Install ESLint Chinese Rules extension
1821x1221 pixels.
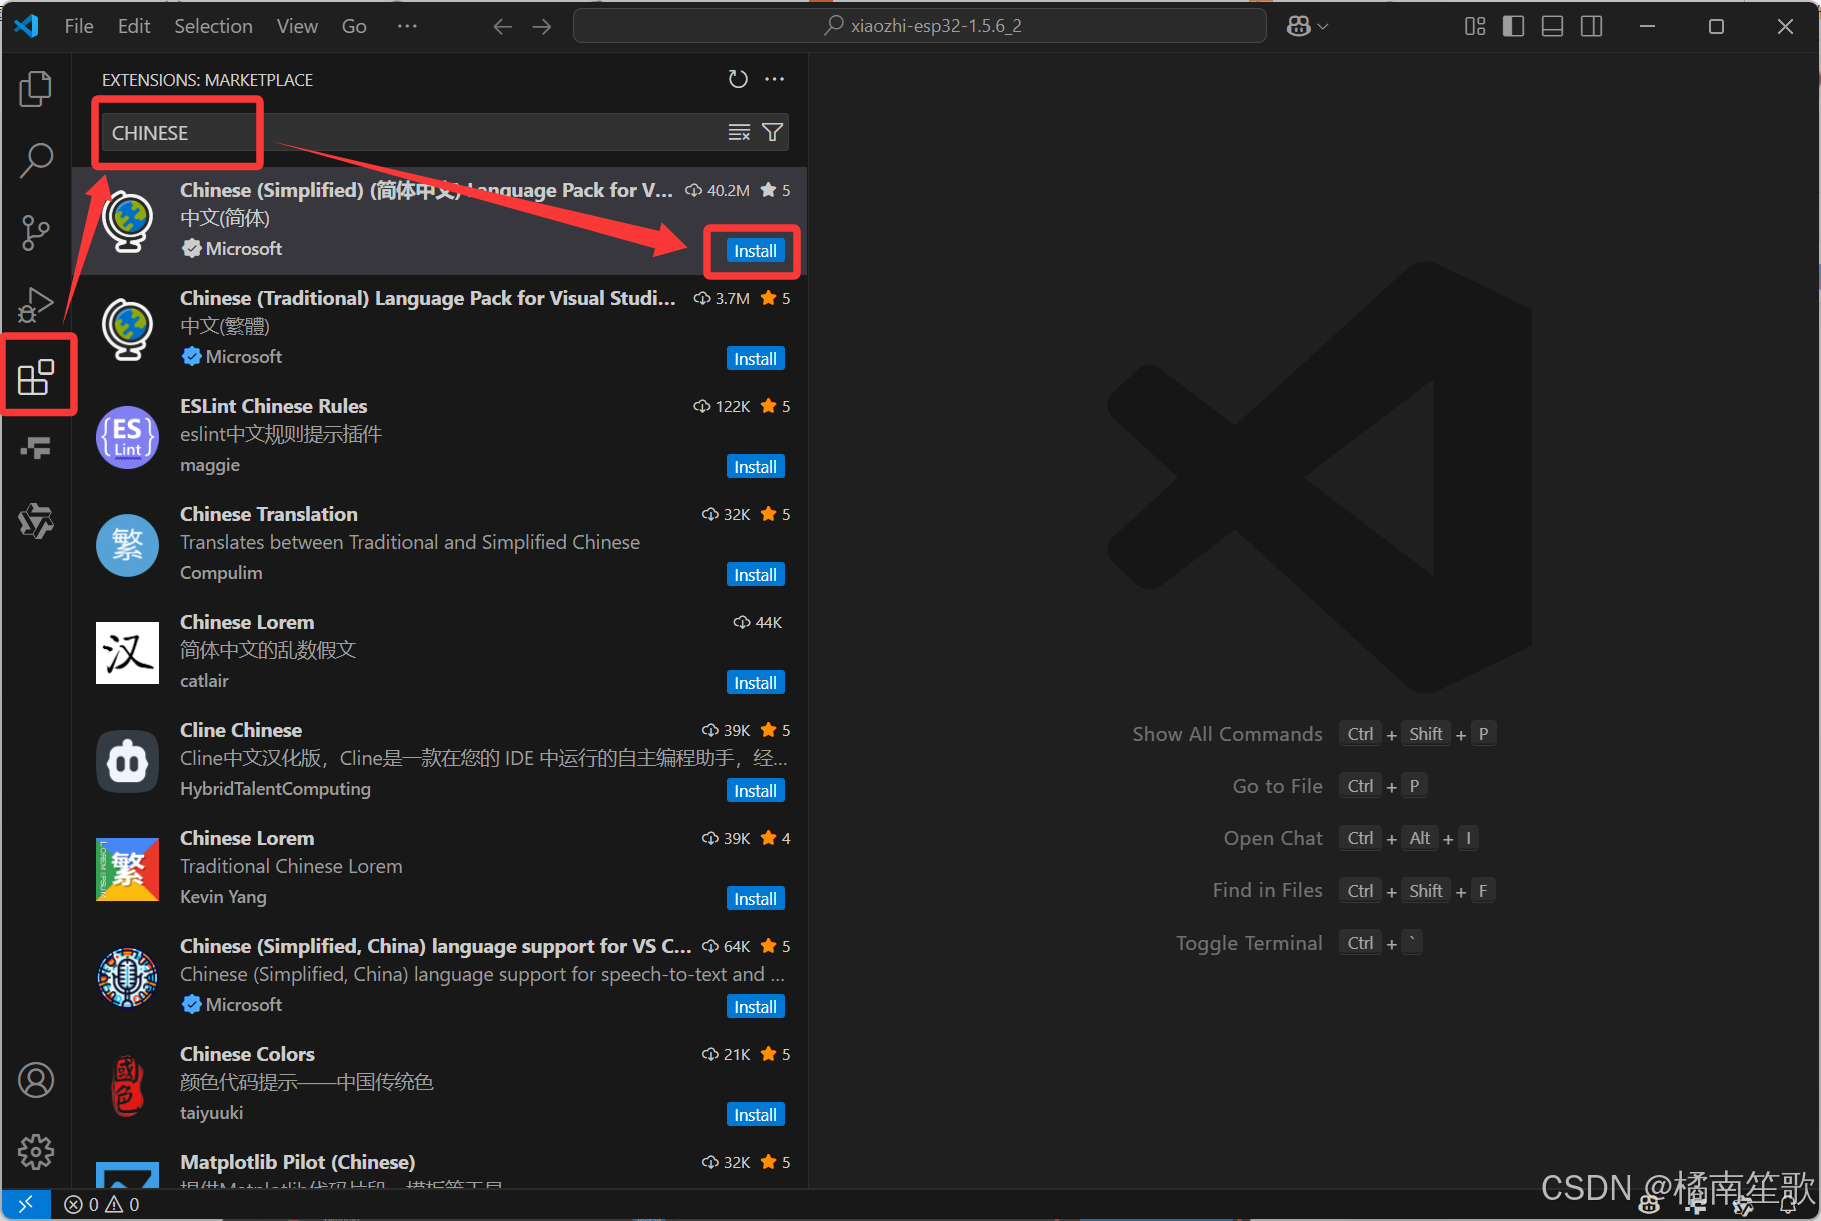pyautogui.click(x=755, y=467)
